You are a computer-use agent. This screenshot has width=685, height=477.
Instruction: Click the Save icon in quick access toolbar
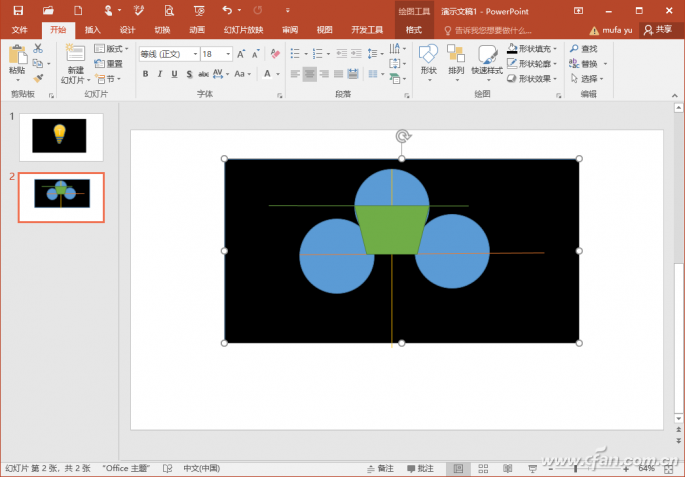tap(17, 10)
